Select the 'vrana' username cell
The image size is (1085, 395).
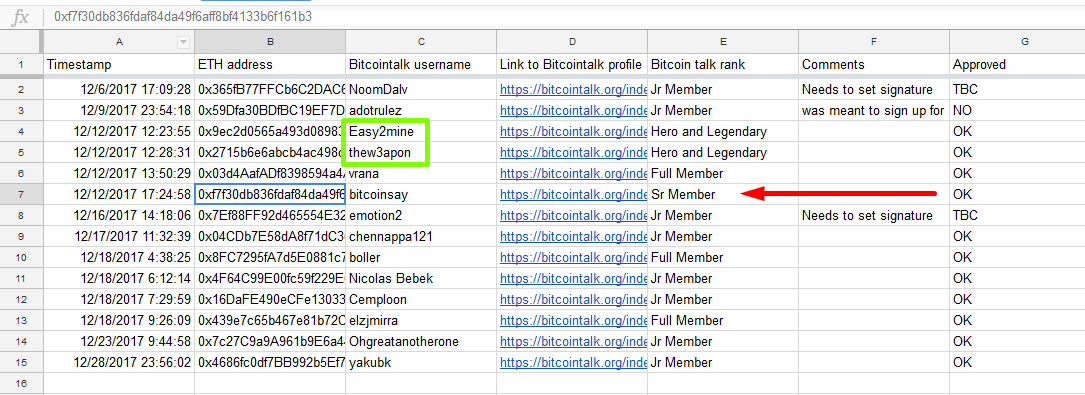coord(421,174)
